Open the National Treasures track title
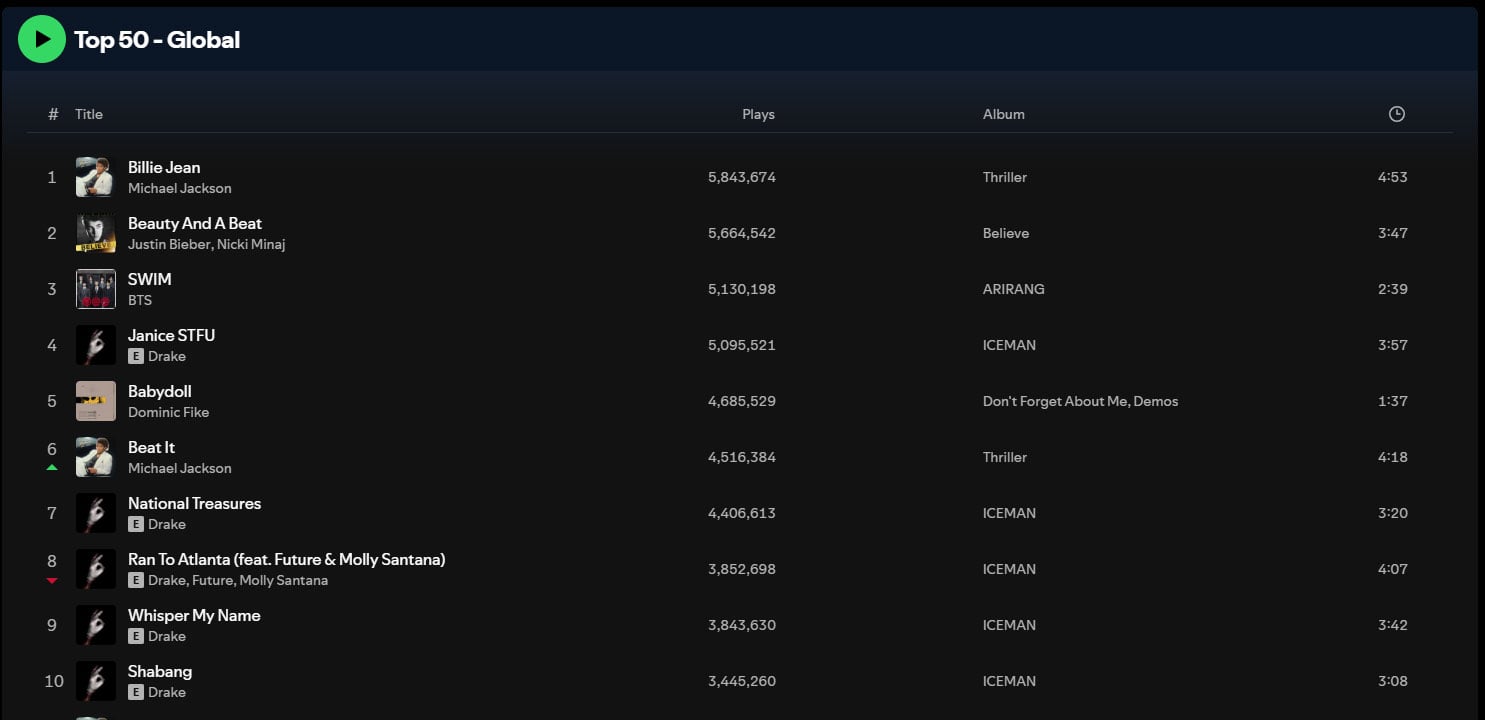Screen dimensions: 1485x720 [x=194, y=503]
